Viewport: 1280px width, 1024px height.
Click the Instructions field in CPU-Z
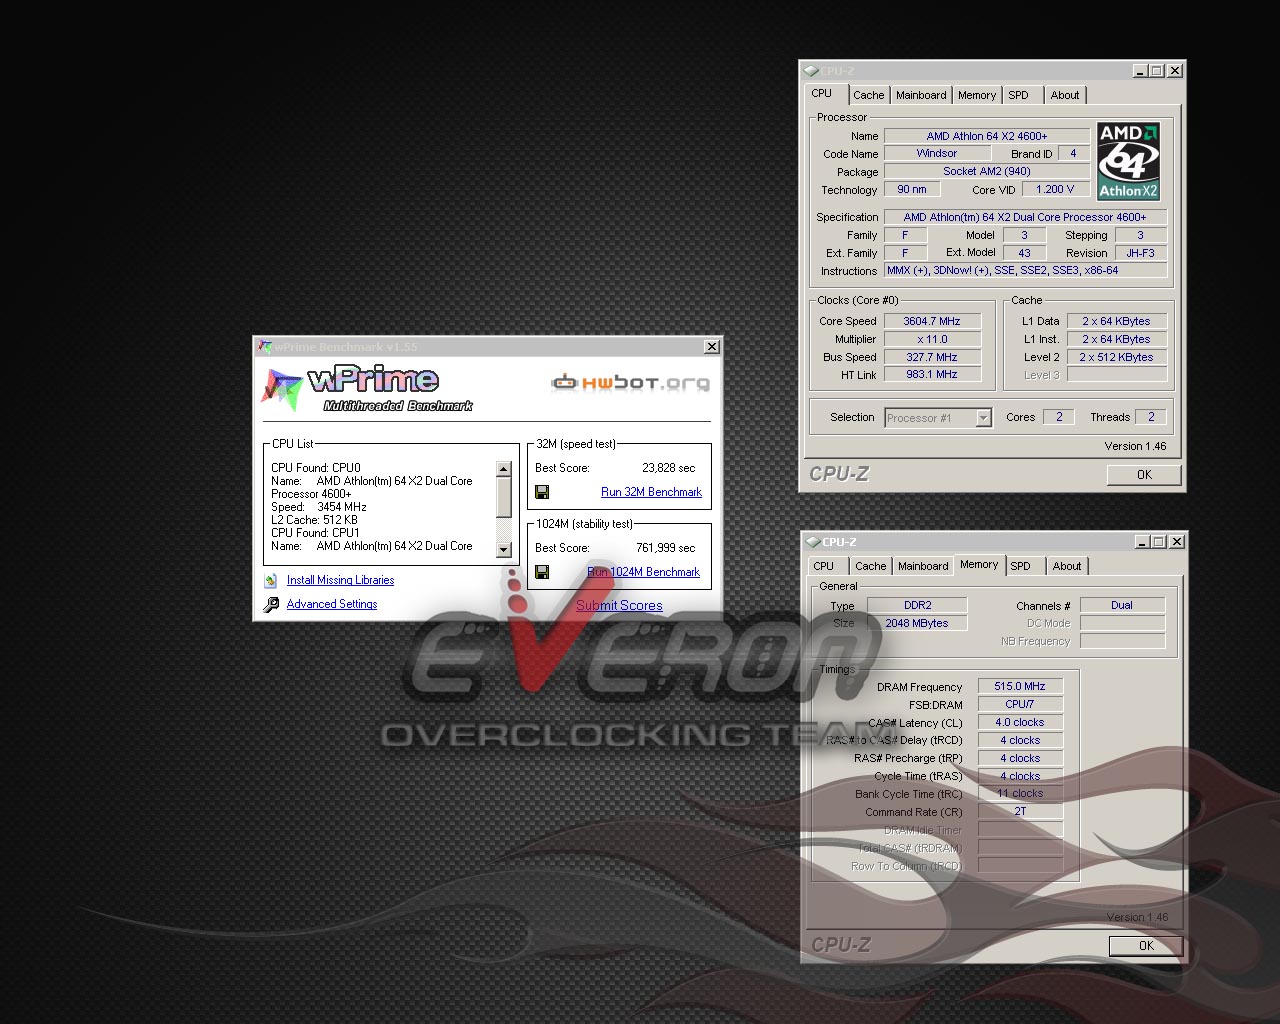pos(1025,270)
